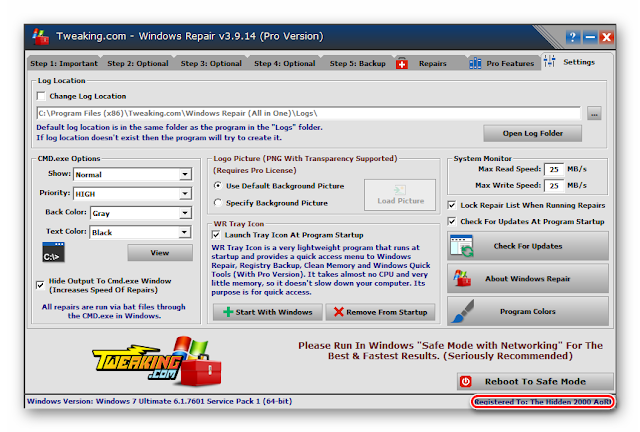The width and height of the screenshot is (640, 432).
Task: Open the Text Color dropdown showing Black
Action: tap(141, 232)
